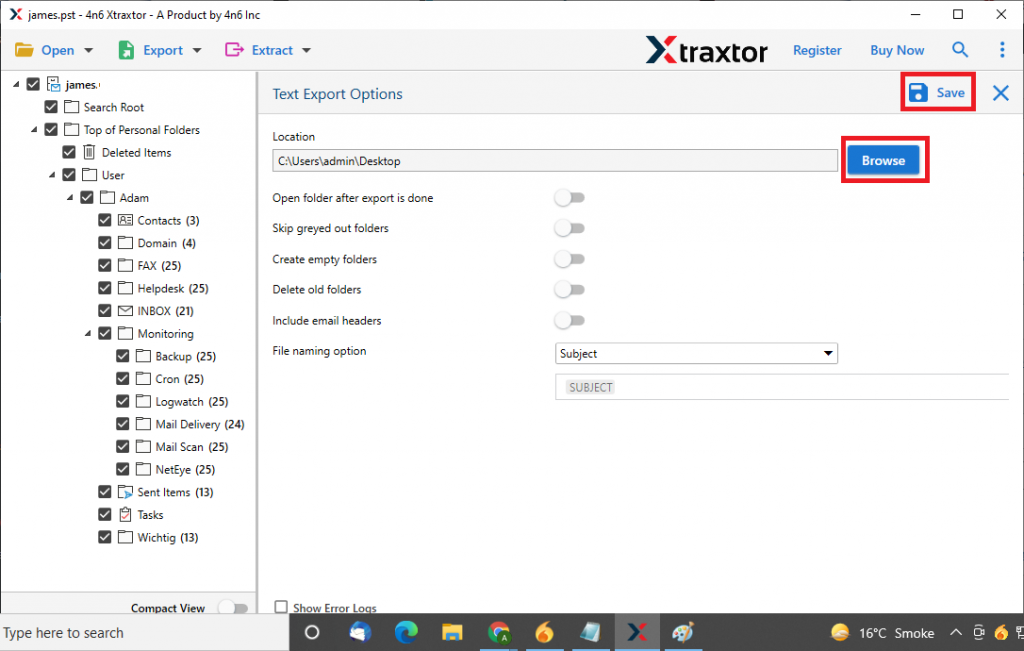Open the three-dot more options menu
The height and width of the screenshot is (651, 1024).
tap(1002, 50)
